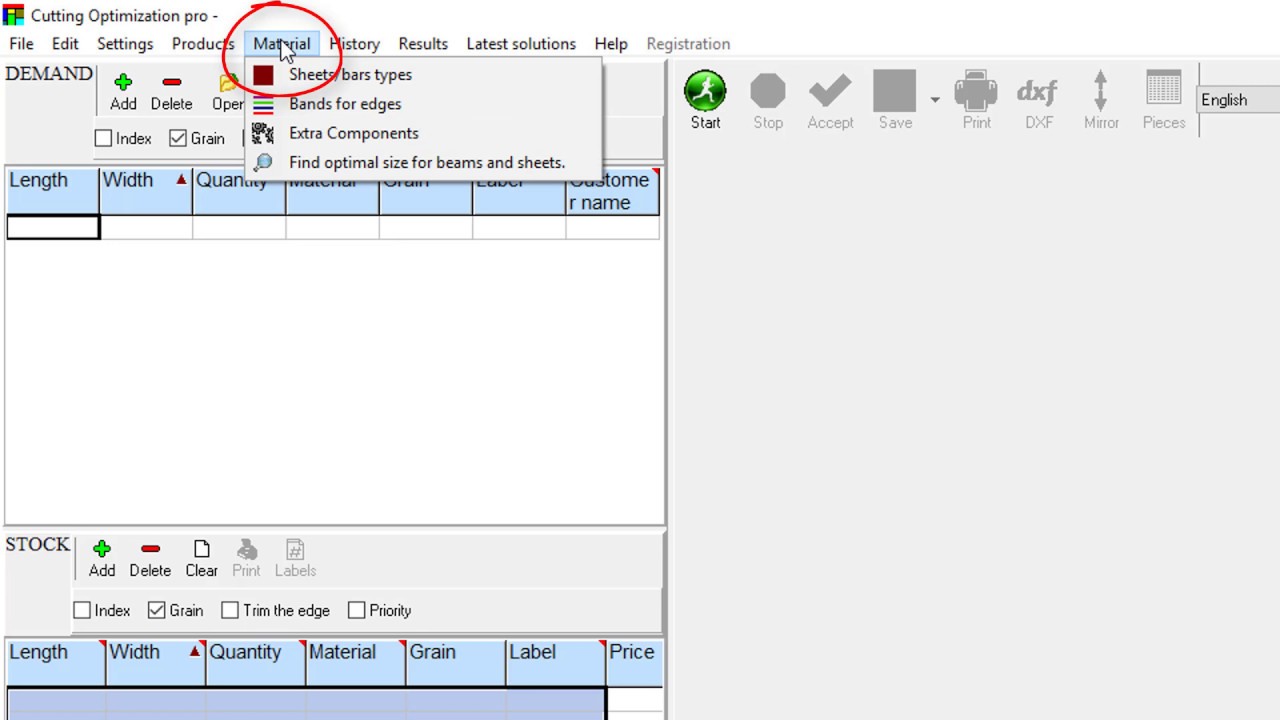Open the English language dropdown

point(1239,100)
